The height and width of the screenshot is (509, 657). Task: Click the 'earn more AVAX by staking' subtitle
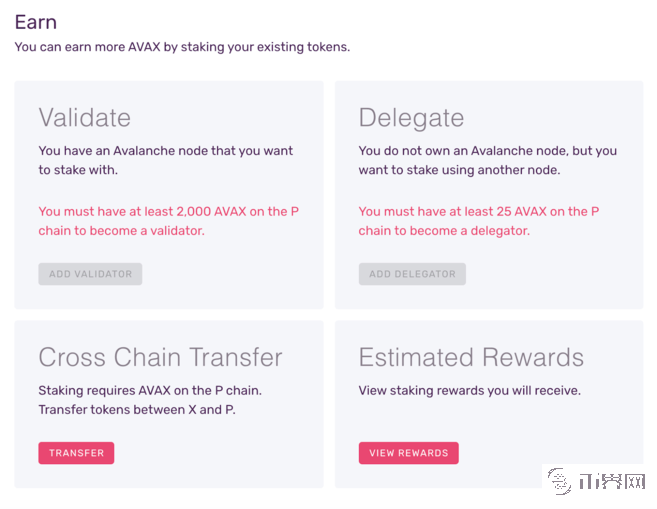182,47
